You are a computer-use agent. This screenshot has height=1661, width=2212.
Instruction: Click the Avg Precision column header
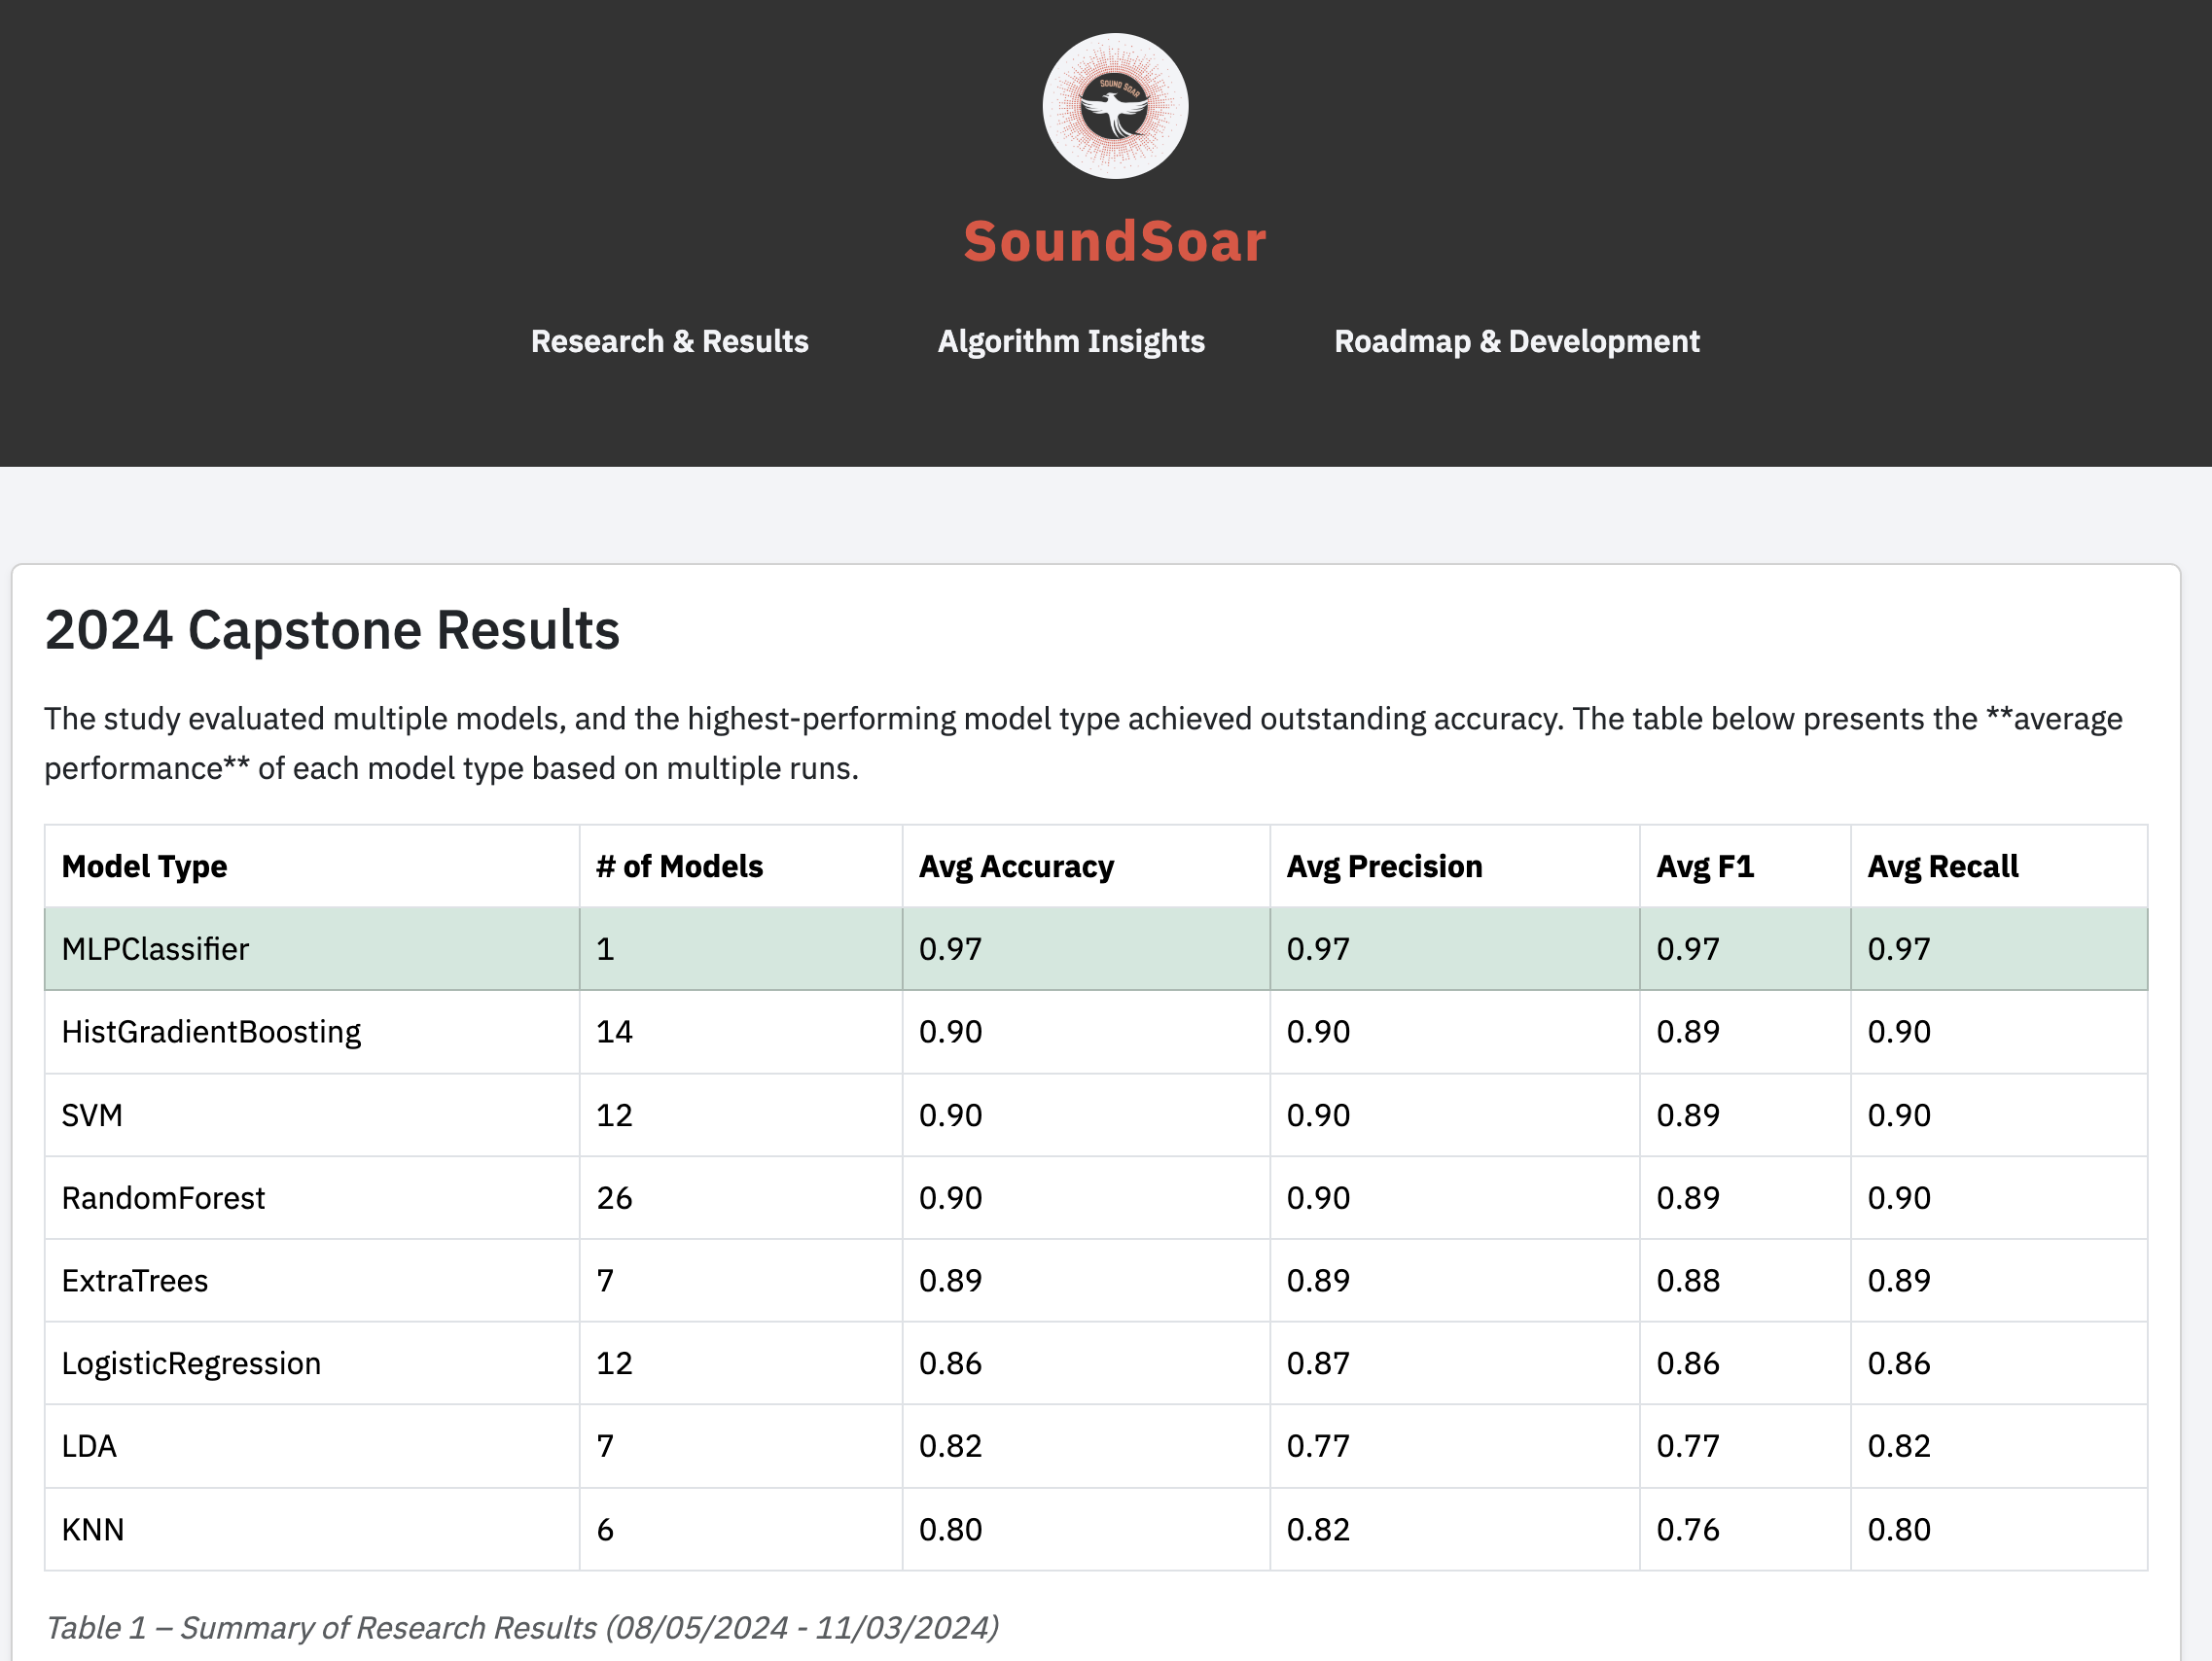pyautogui.click(x=1384, y=866)
